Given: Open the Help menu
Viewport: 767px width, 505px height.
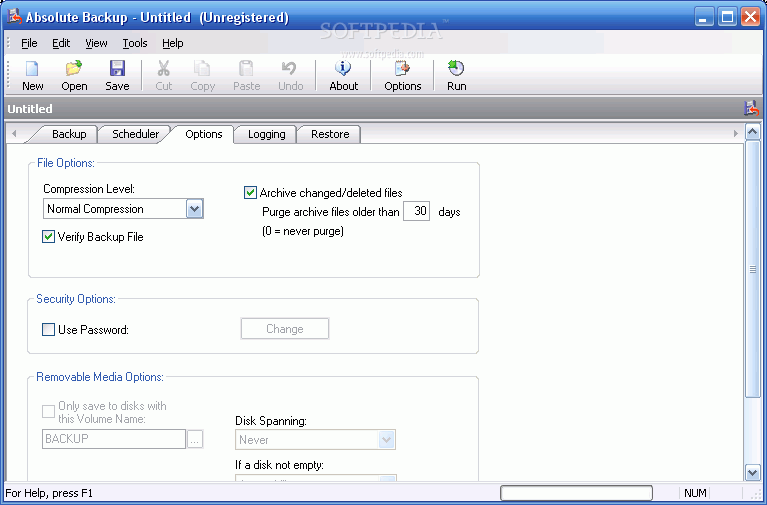Looking at the screenshot, I should pos(173,43).
